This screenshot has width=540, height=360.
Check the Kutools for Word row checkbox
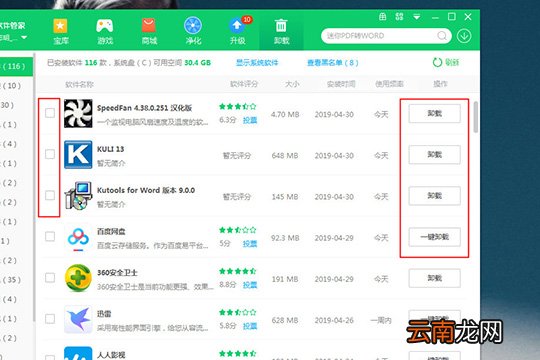pos(50,195)
